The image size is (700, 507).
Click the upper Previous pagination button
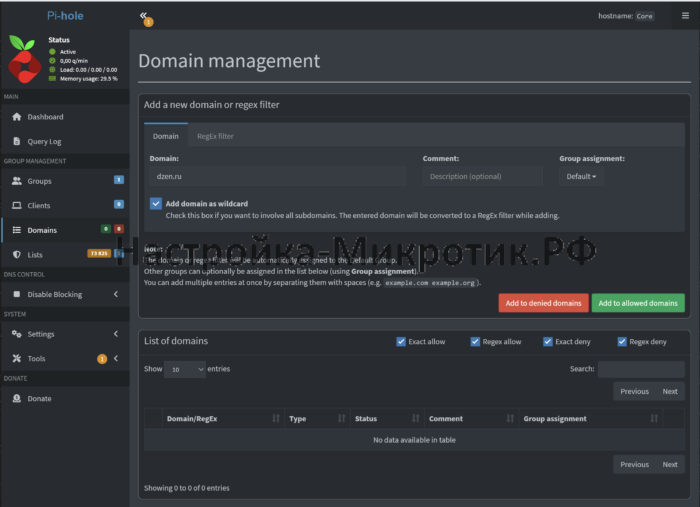point(634,391)
